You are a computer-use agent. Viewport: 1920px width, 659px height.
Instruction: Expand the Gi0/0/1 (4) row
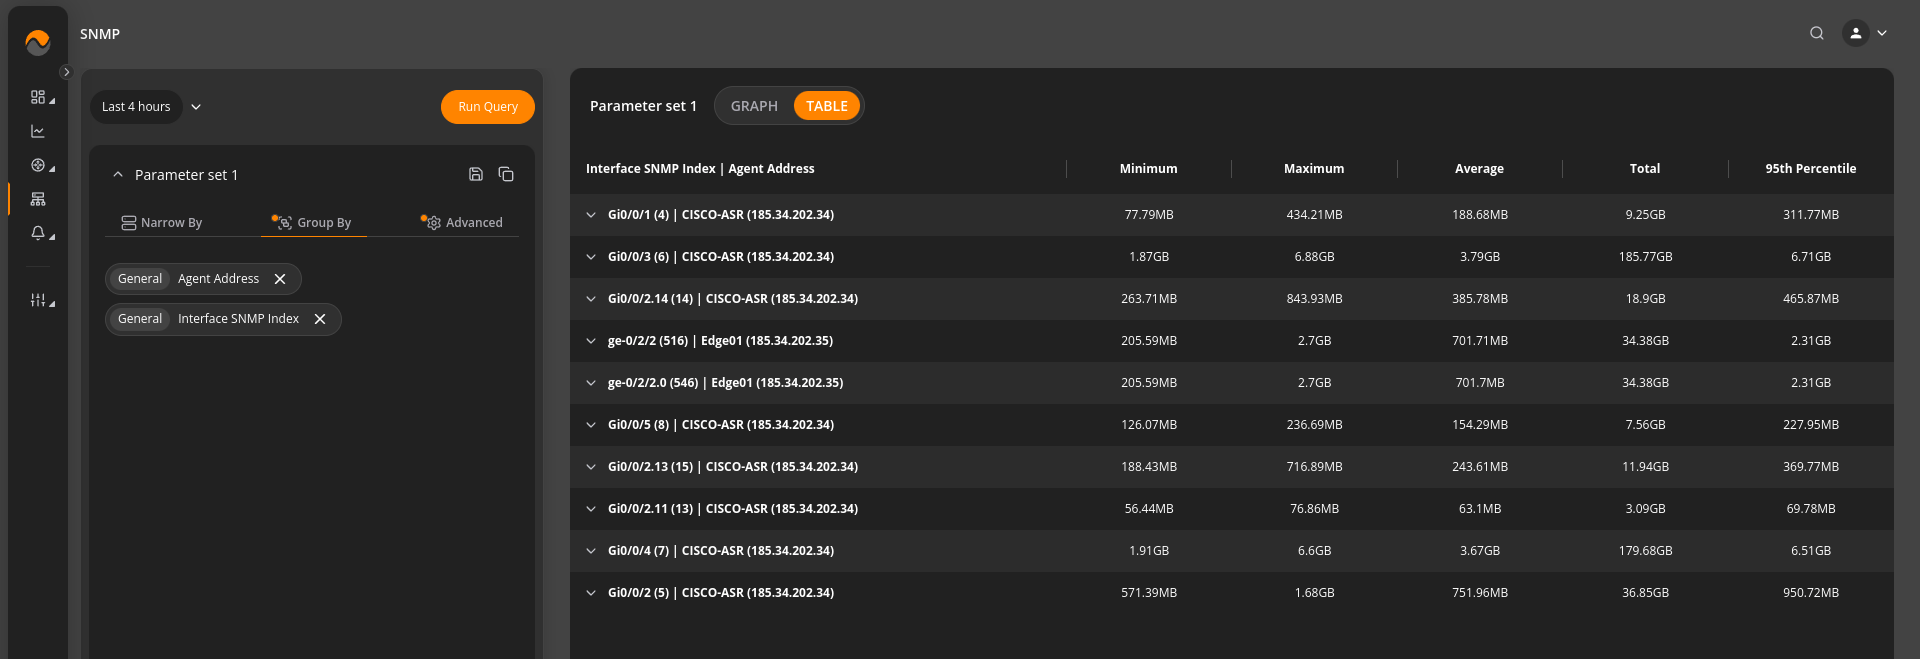591,215
